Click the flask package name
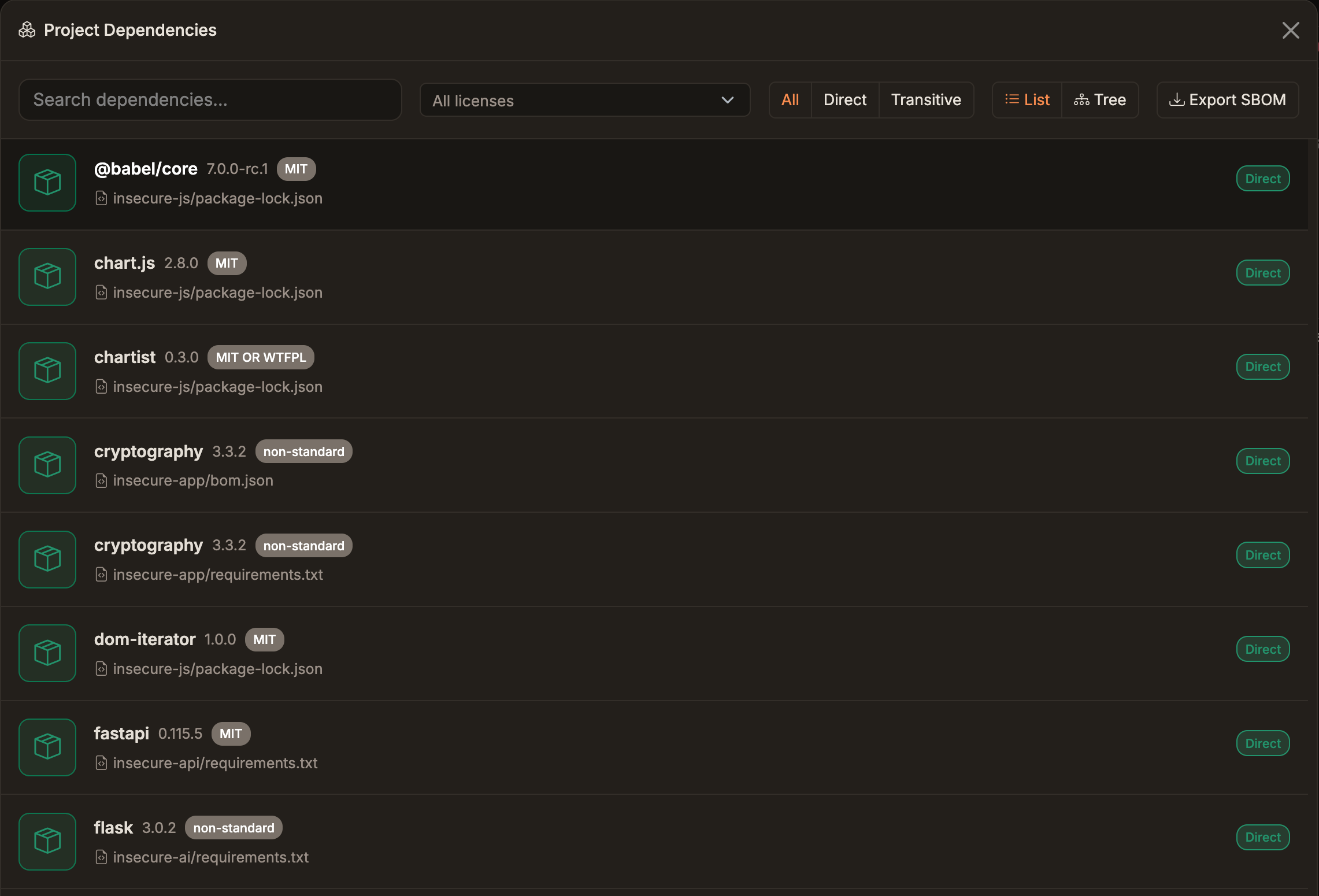 [x=114, y=827]
